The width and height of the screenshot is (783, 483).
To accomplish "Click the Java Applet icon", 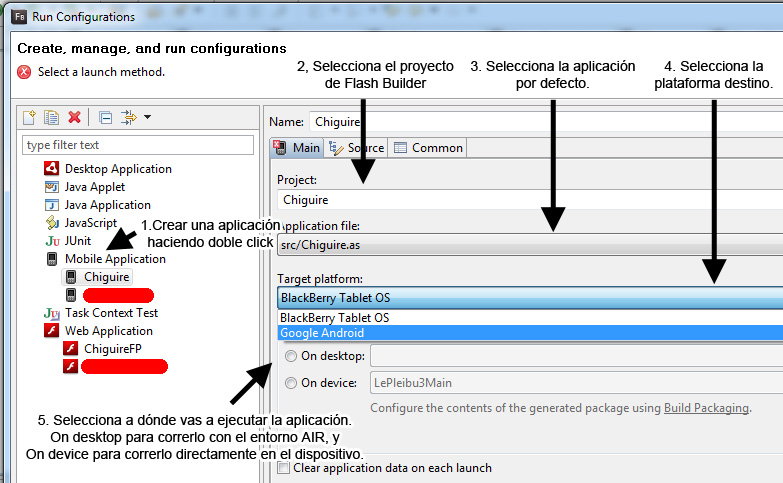I will coord(51,187).
